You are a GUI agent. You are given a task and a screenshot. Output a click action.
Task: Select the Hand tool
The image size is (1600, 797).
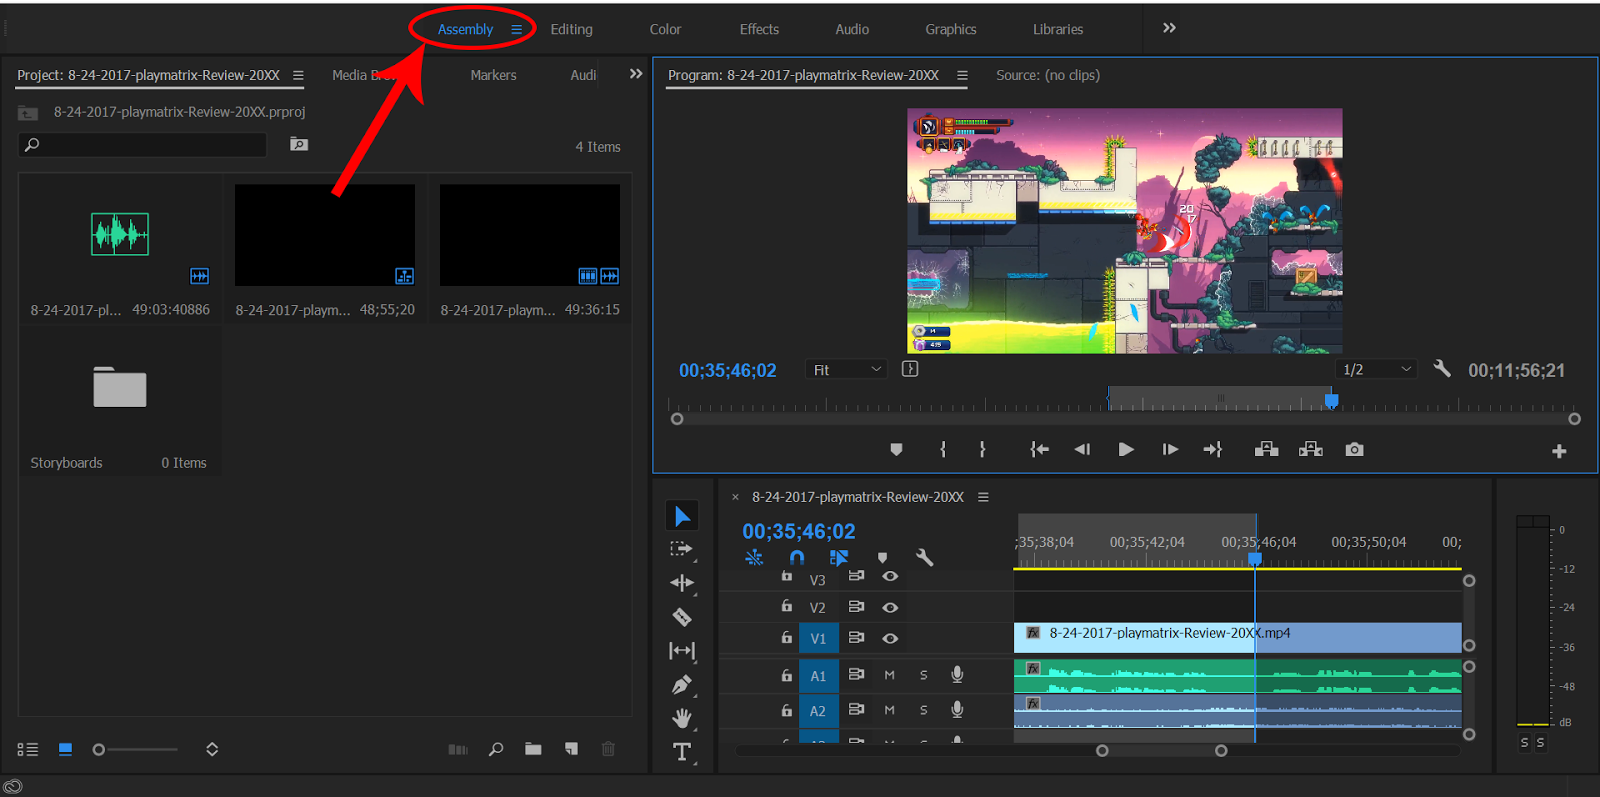[x=682, y=718]
